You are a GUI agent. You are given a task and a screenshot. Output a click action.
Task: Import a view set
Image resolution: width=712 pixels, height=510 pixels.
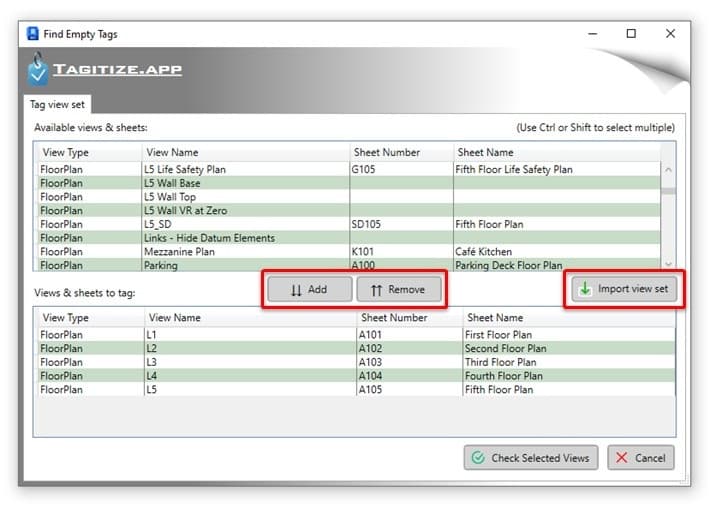click(x=624, y=289)
